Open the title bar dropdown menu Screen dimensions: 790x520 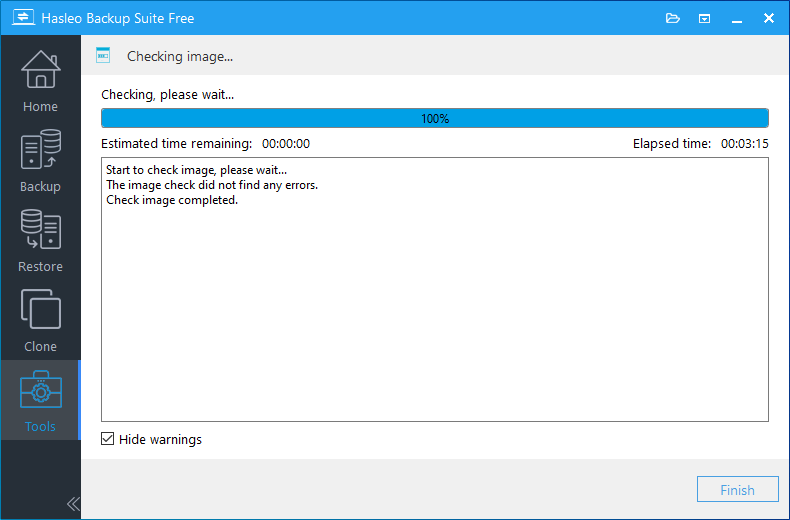[x=705, y=18]
